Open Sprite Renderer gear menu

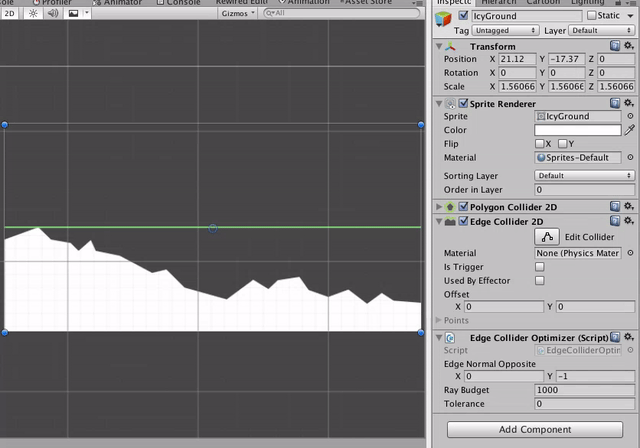point(629,103)
